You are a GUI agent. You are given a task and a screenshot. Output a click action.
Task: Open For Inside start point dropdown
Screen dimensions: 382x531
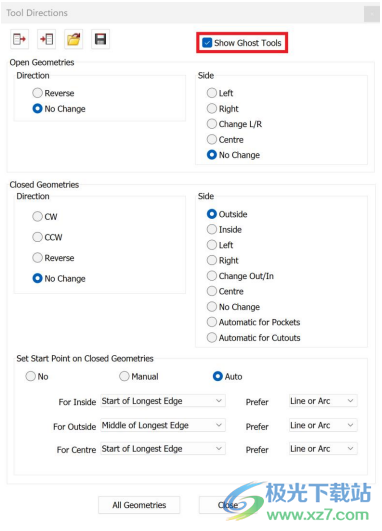(x=163, y=401)
